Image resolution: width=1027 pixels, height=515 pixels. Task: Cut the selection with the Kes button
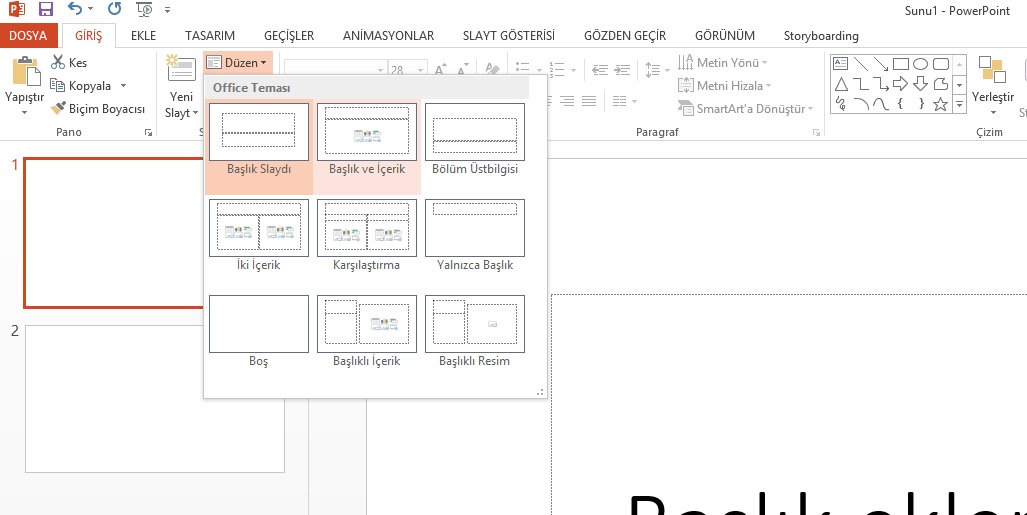tap(69, 62)
